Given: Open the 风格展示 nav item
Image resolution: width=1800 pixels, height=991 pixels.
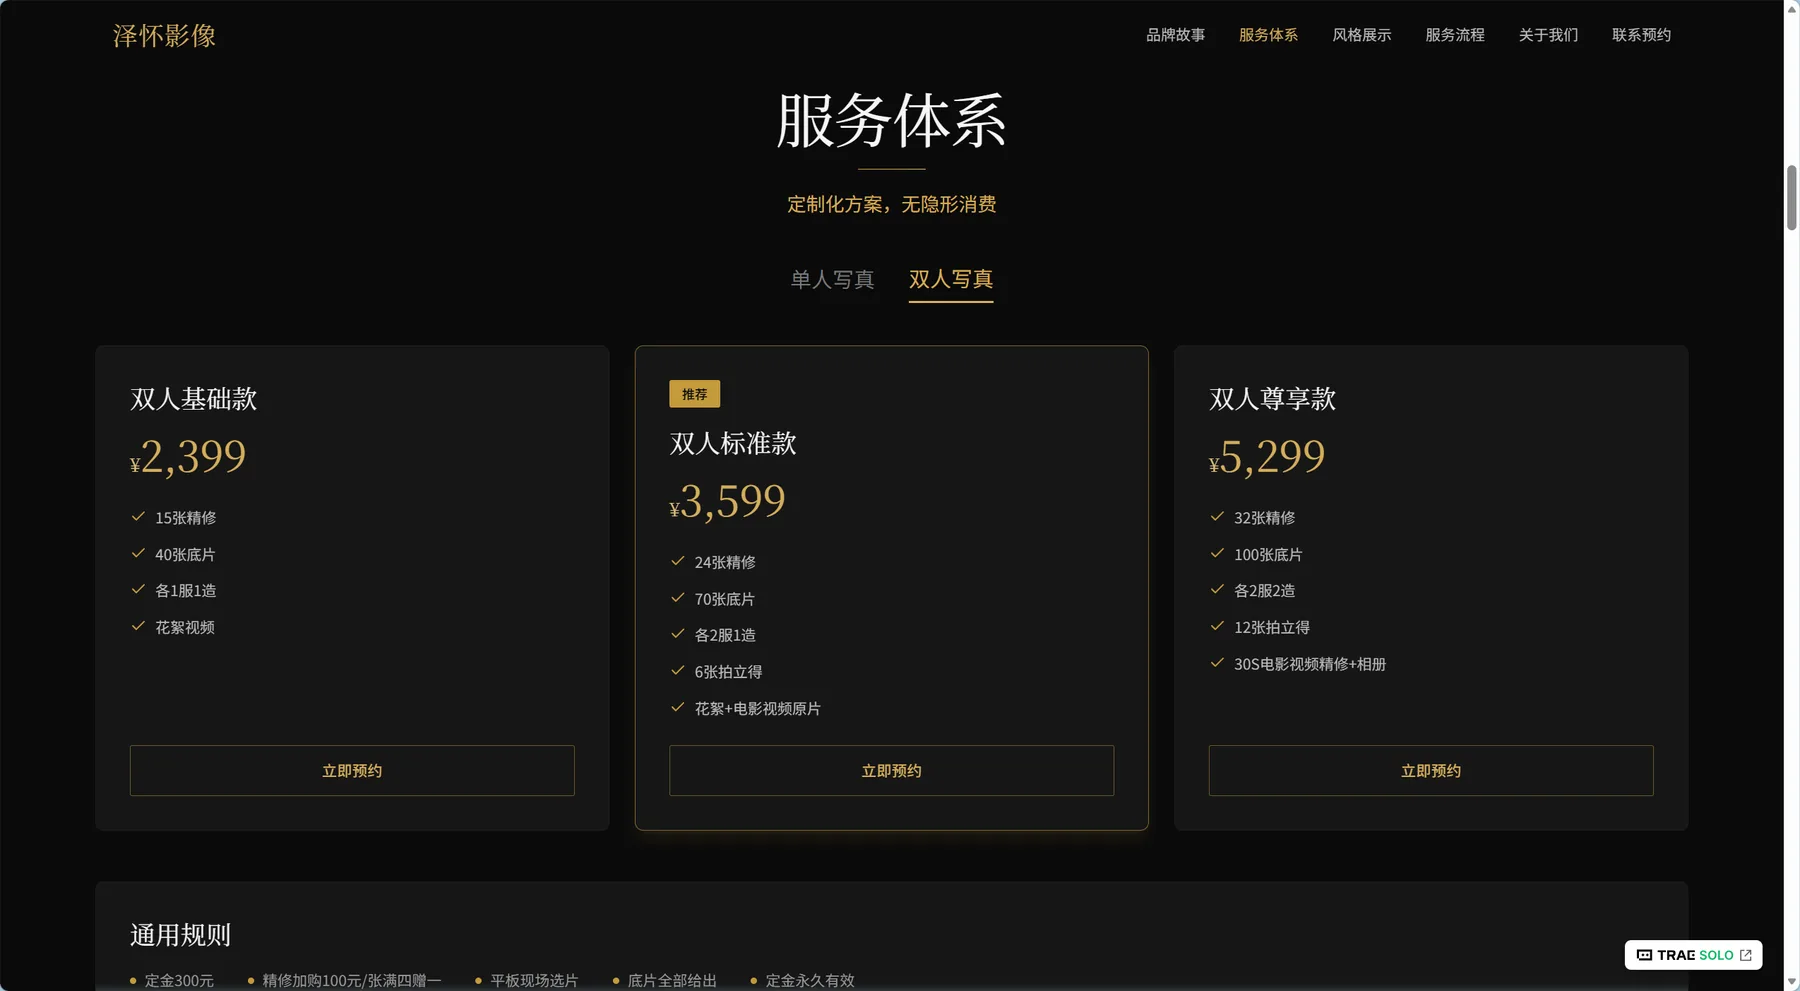Looking at the screenshot, I should point(1361,35).
